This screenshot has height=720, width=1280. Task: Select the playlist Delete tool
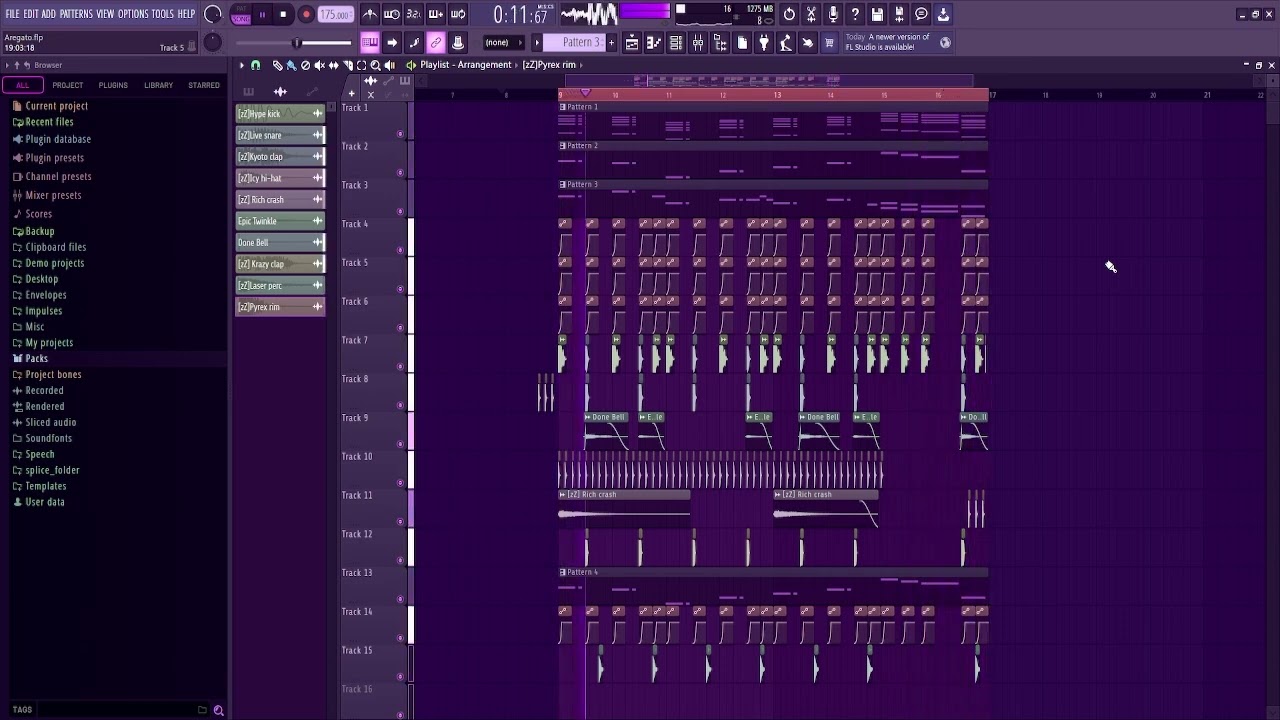pyautogui.click(x=305, y=65)
